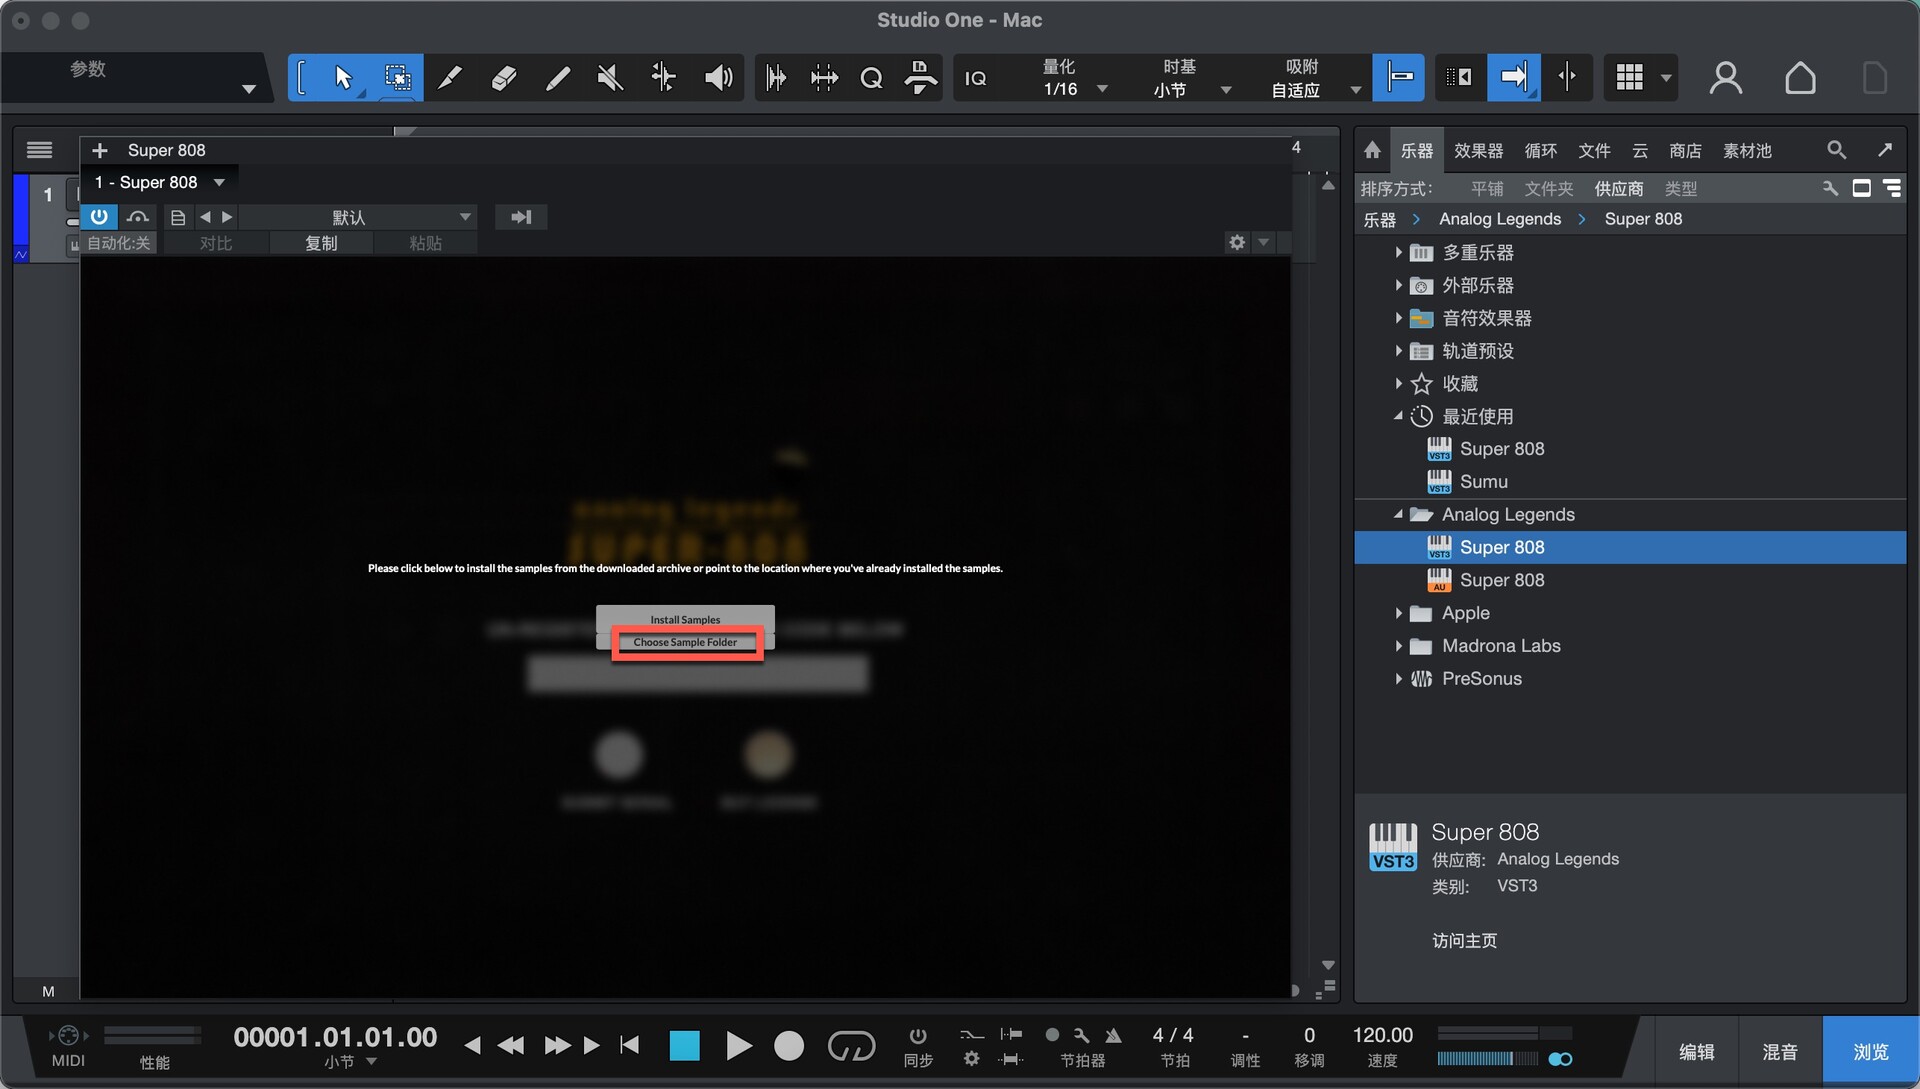Click the home icon in browser panel
Image resolution: width=1920 pixels, height=1089 pixels.
pos(1372,150)
